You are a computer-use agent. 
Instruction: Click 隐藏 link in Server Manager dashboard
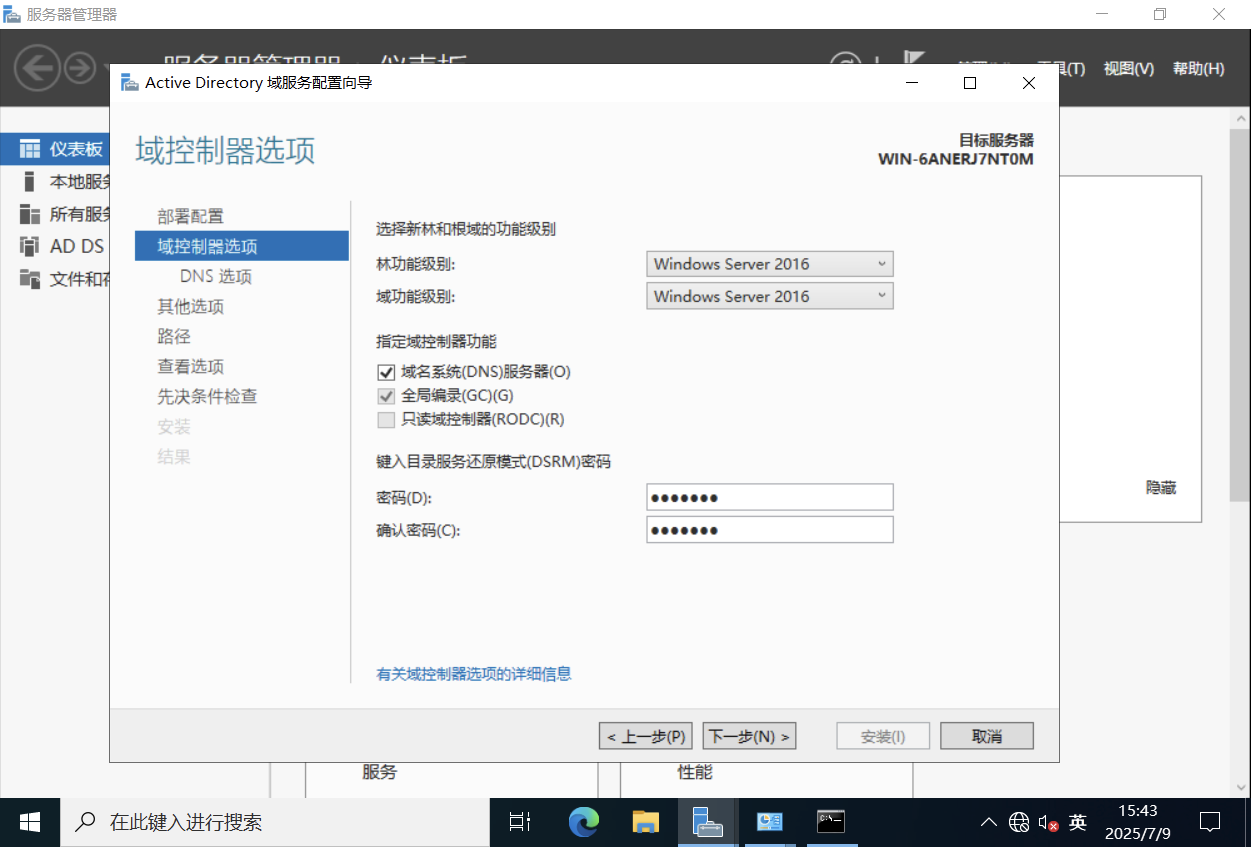pos(1161,488)
